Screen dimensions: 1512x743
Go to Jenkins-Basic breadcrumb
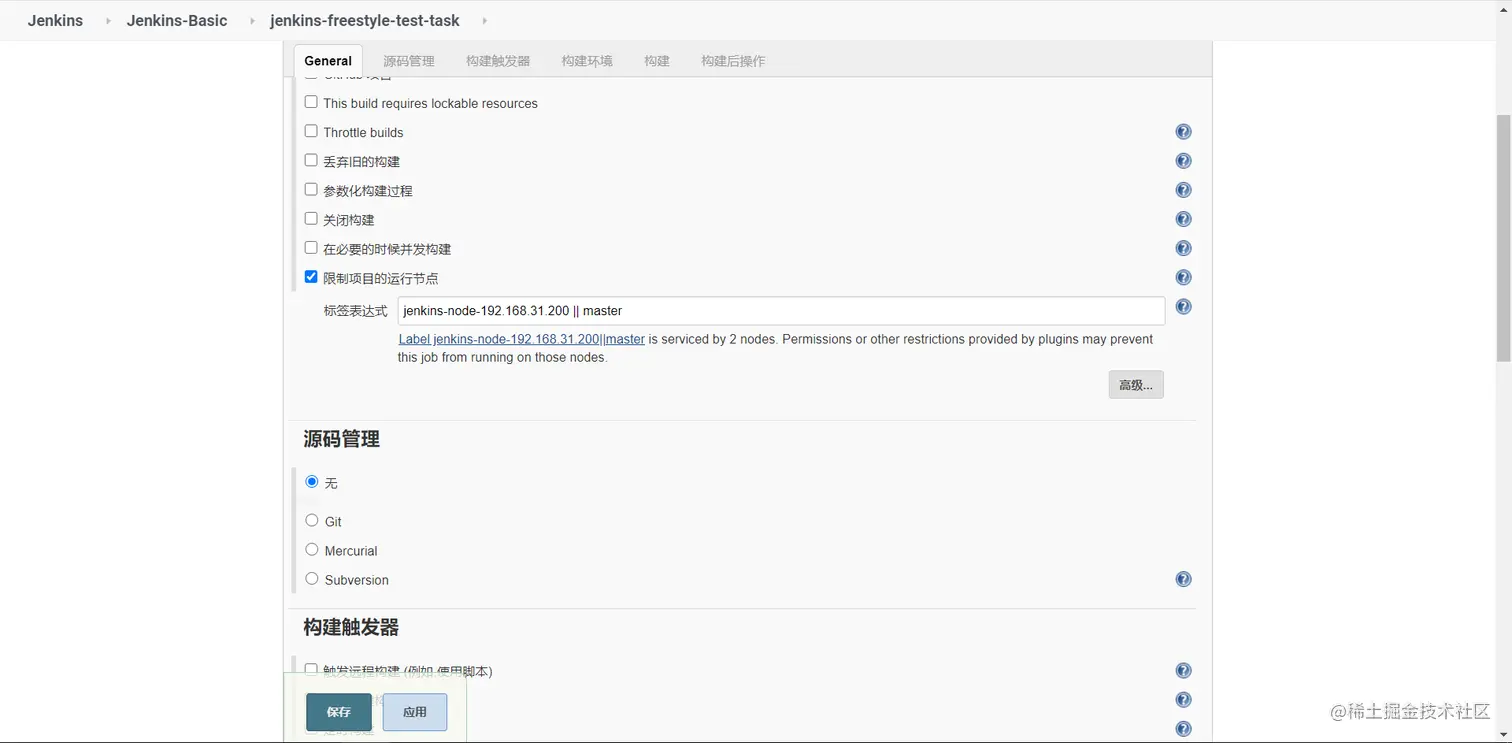click(177, 21)
